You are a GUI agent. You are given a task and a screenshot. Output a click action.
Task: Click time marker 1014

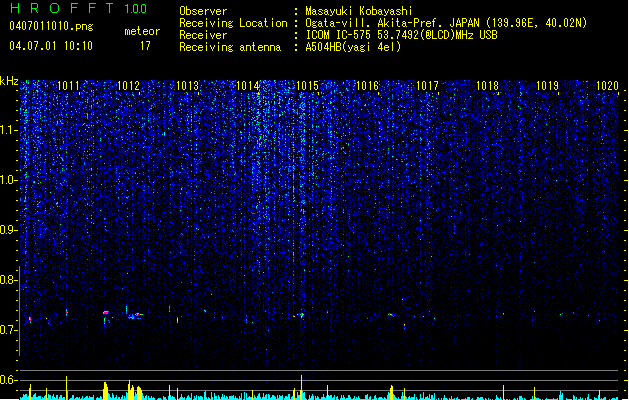tap(248, 86)
